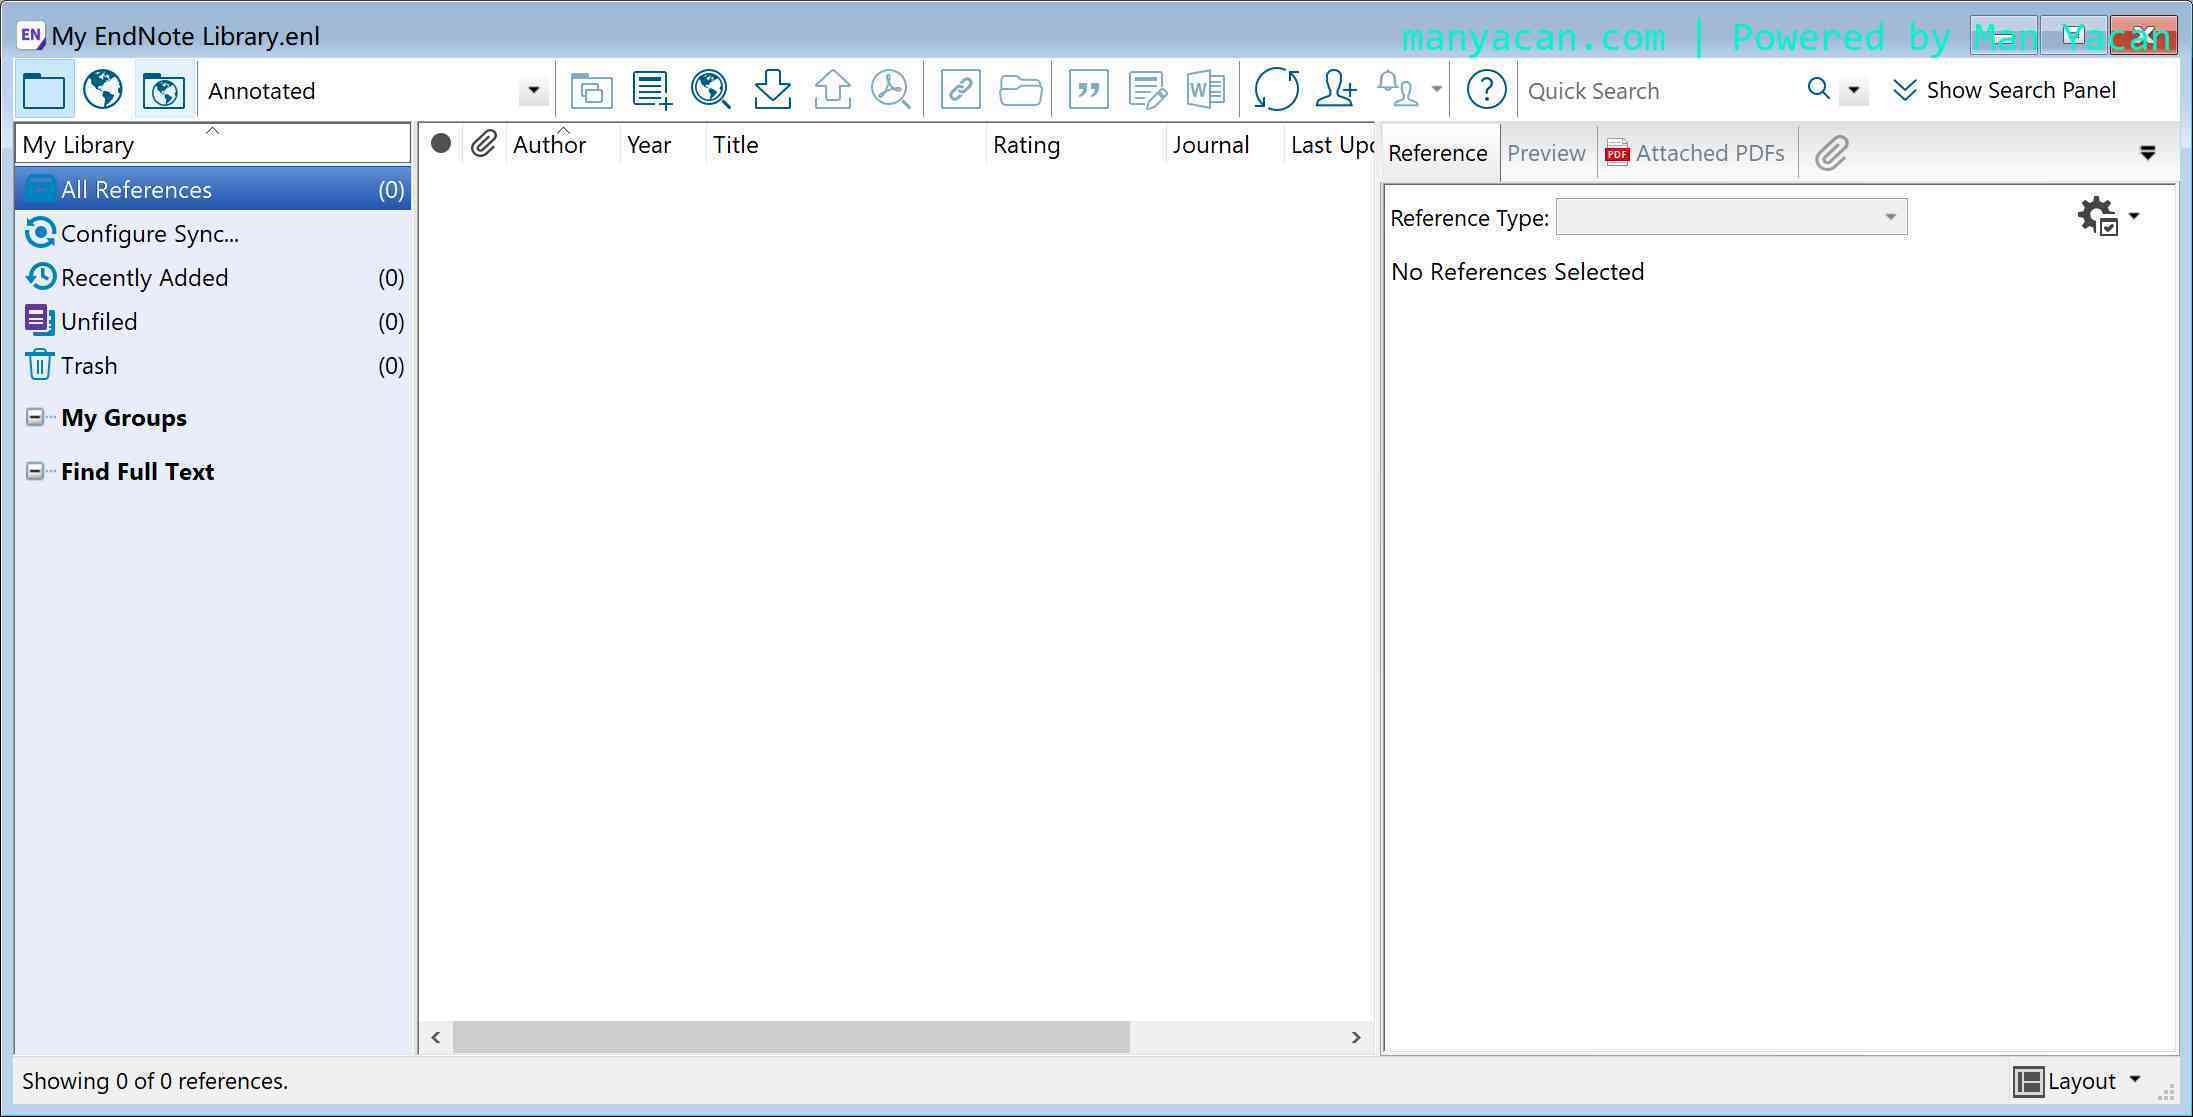
Task: Click the Share Library person-plus icon
Action: coord(1336,90)
